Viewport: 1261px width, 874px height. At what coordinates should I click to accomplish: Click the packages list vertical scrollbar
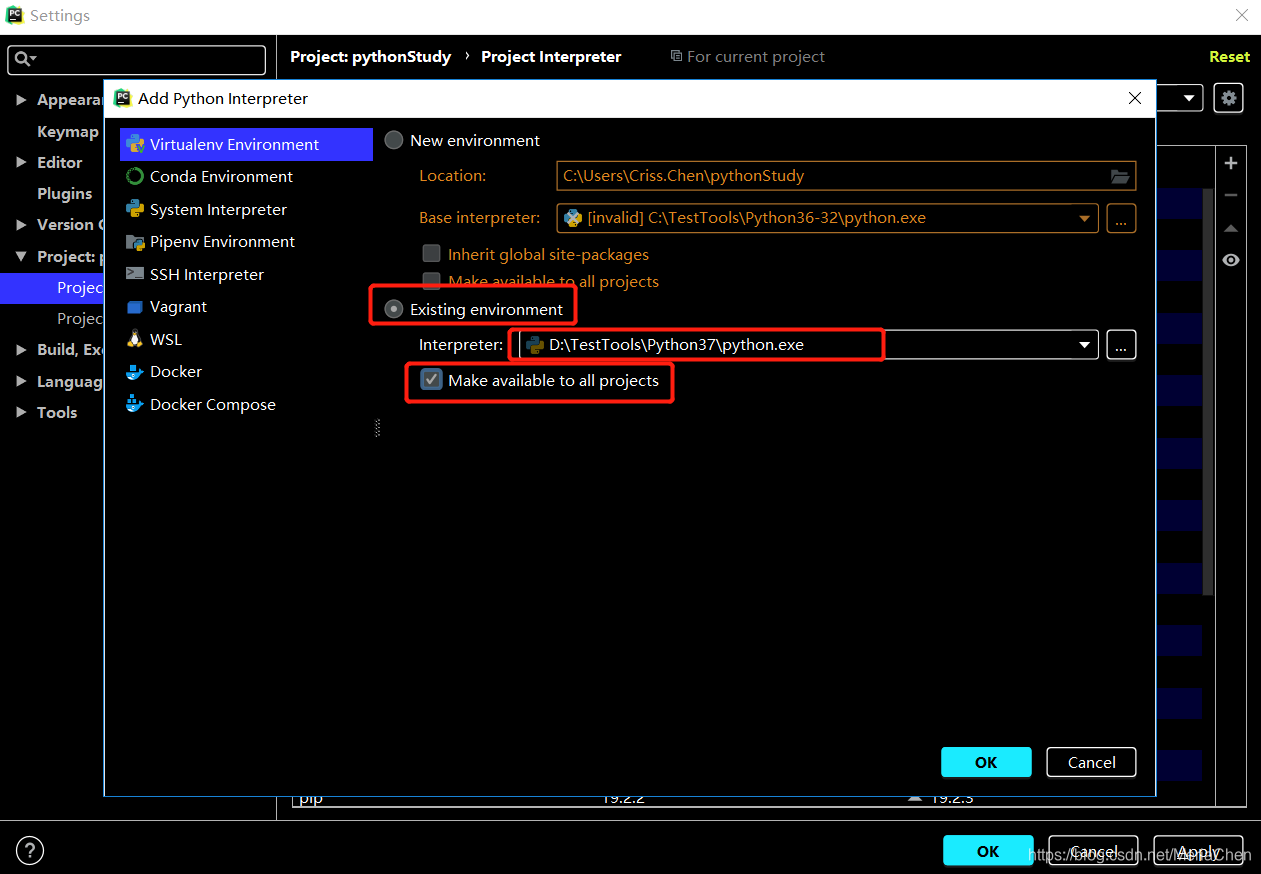(x=1208, y=390)
